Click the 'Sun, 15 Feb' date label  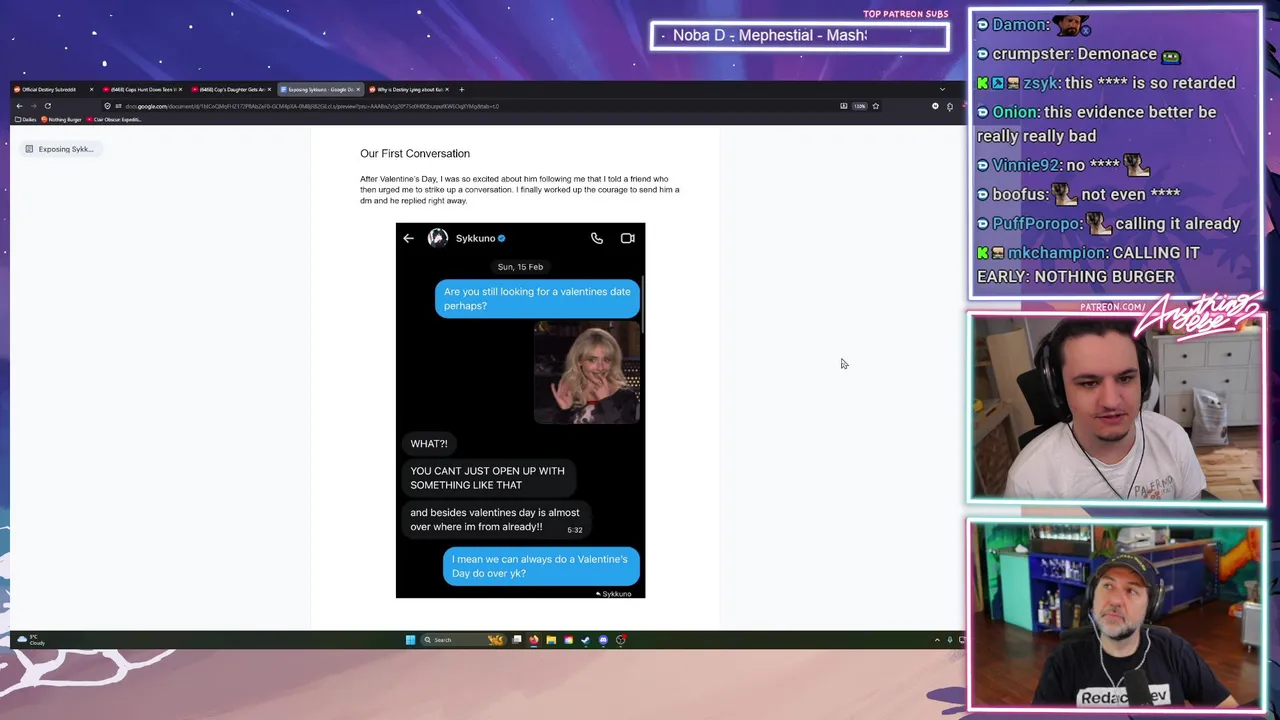(x=520, y=267)
